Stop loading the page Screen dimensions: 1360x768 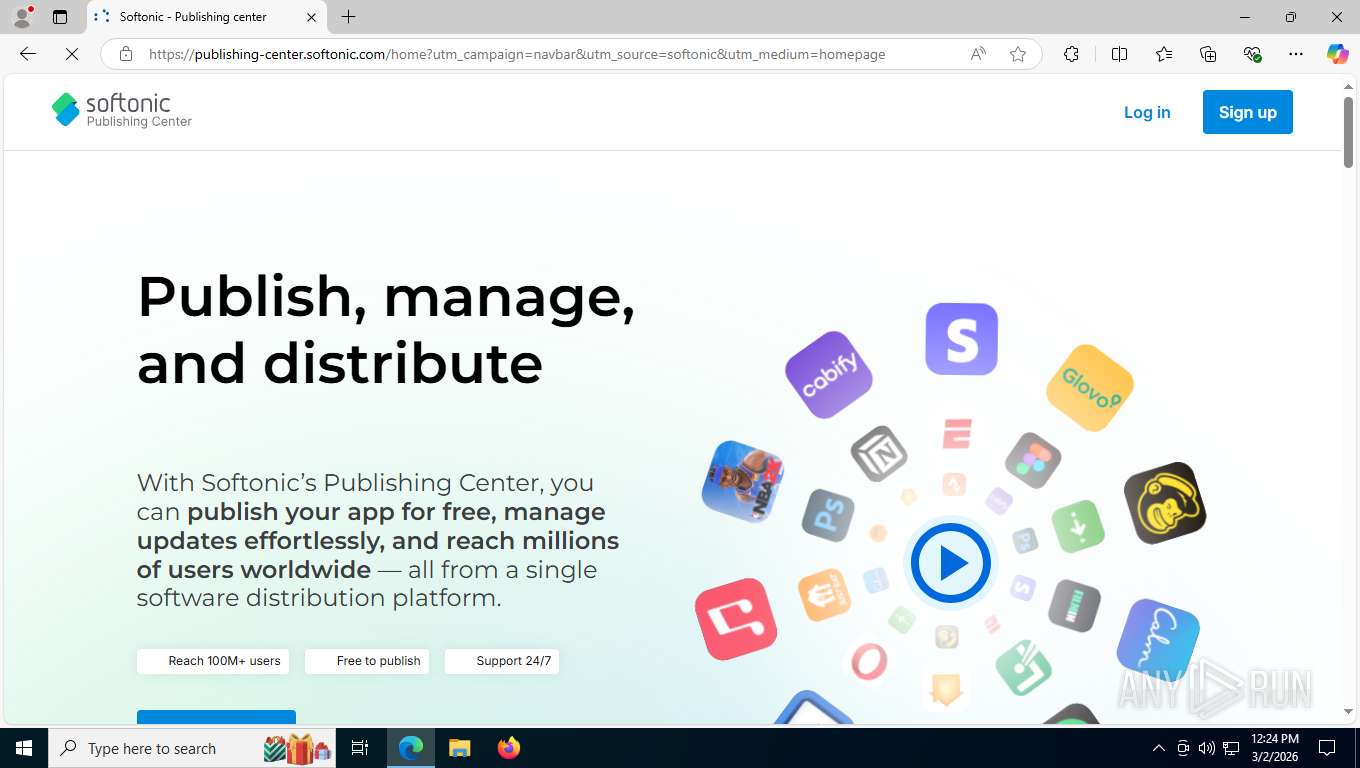click(x=72, y=54)
